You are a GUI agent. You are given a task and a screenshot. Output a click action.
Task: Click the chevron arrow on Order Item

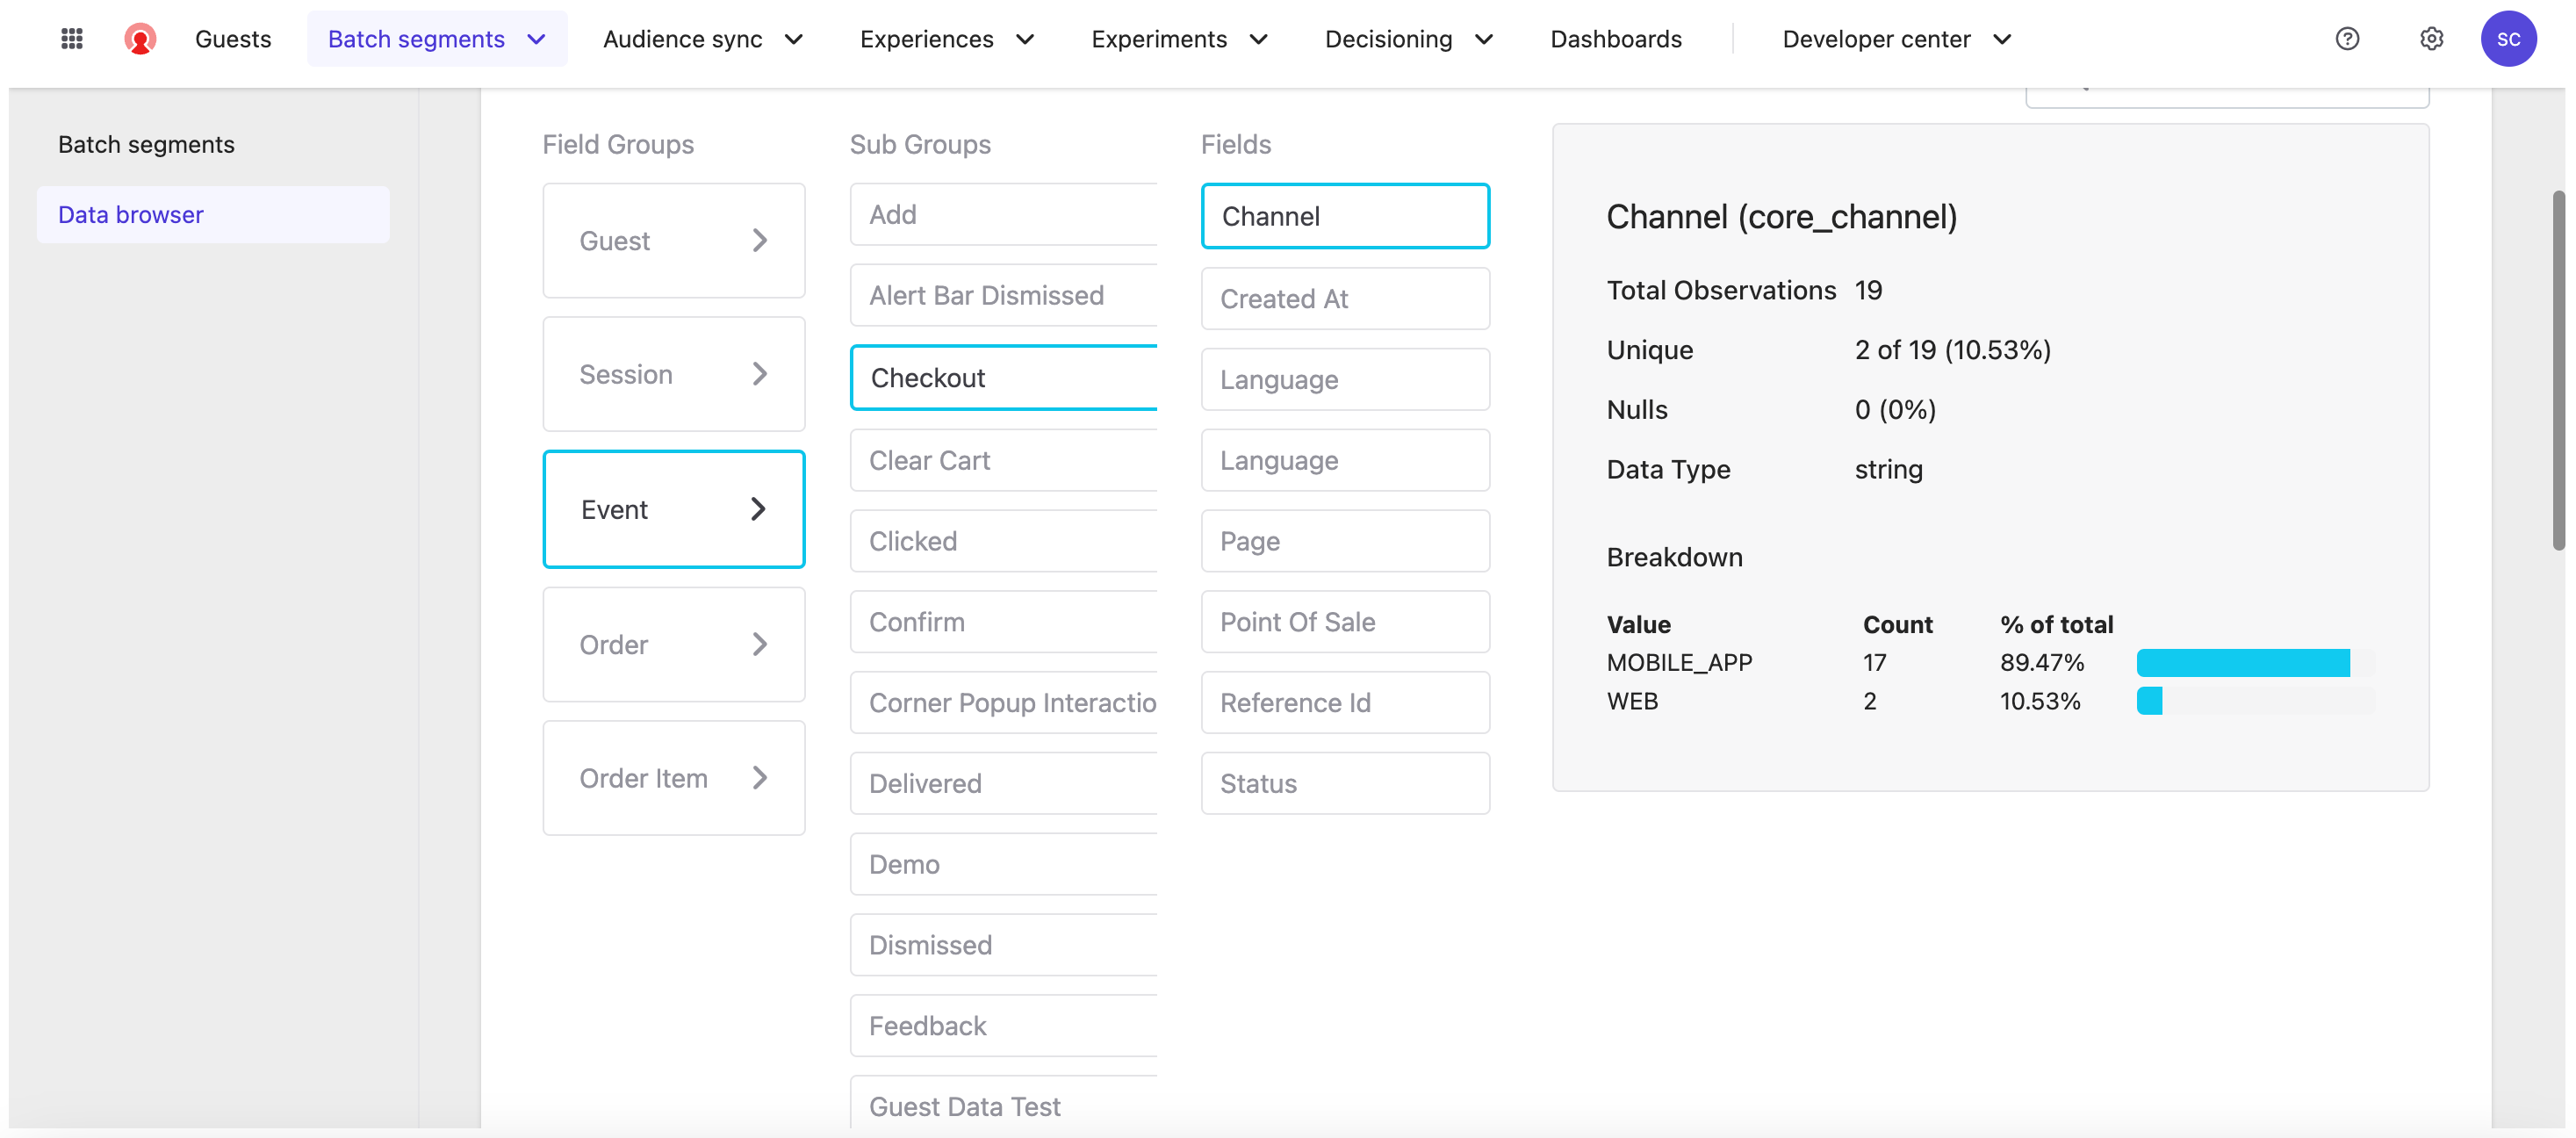tap(759, 778)
